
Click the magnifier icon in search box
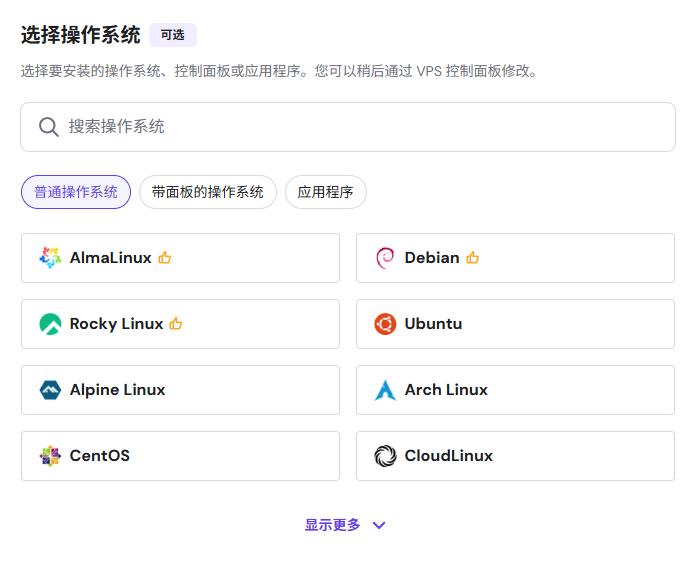(49, 127)
